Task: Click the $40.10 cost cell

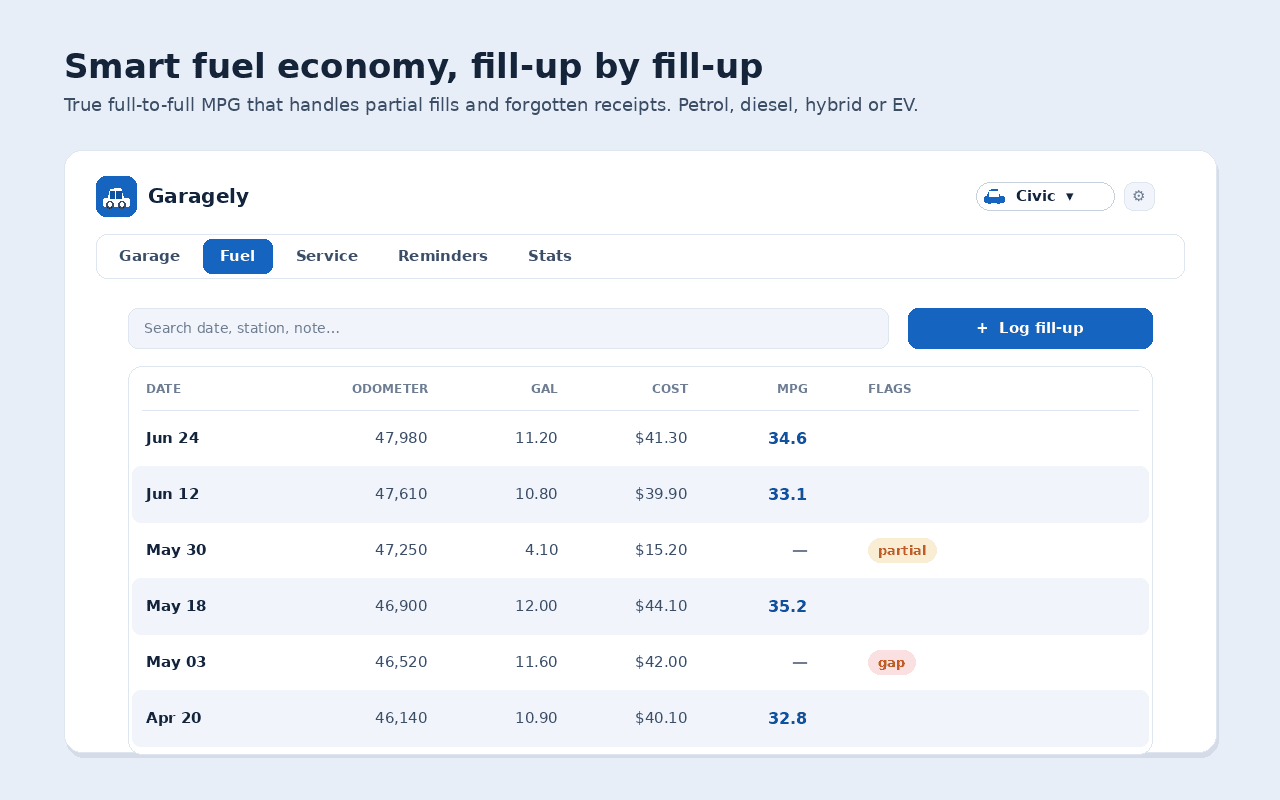Action: (x=661, y=718)
